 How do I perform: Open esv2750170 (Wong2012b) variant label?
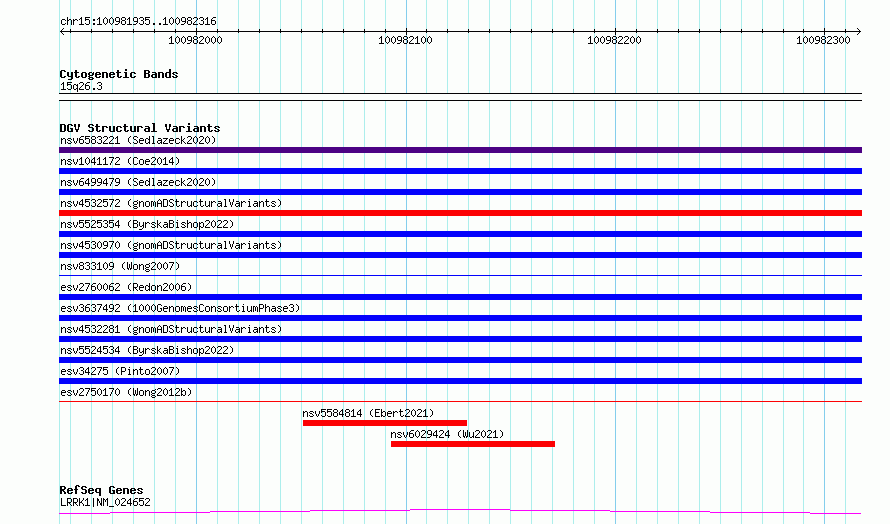click(x=126, y=392)
